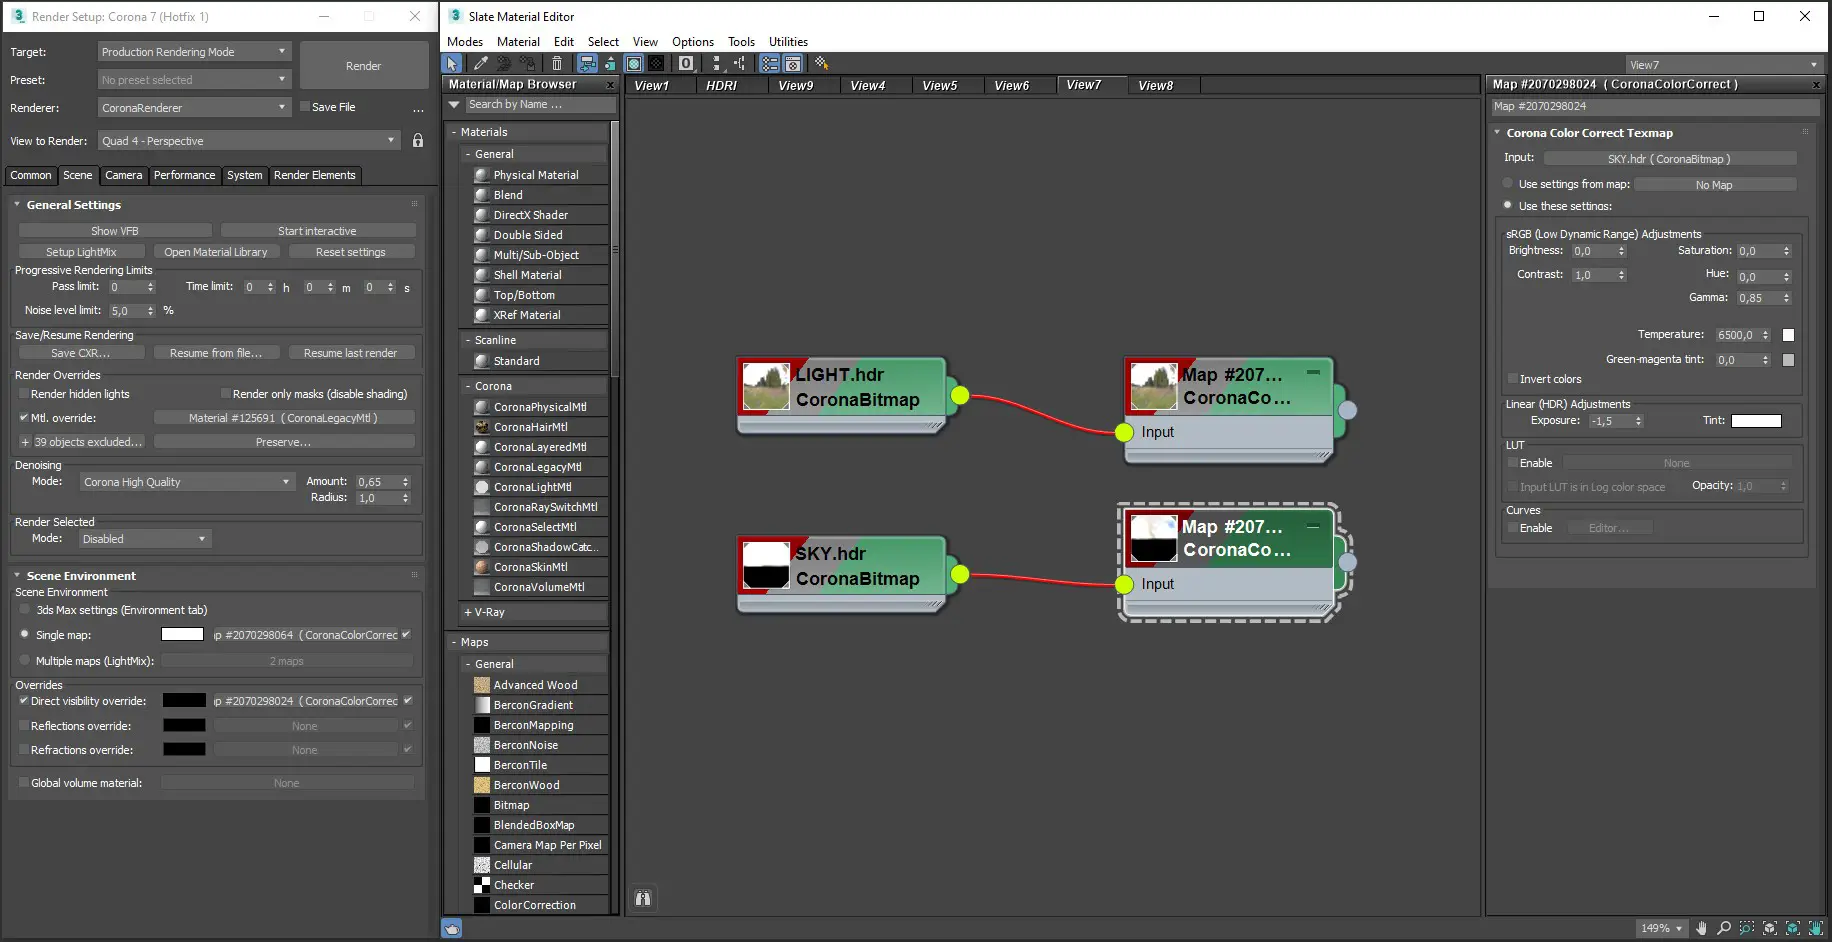Pick material from object with eyedropper icon
This screenshot has width=1832, height=942.
481,63
